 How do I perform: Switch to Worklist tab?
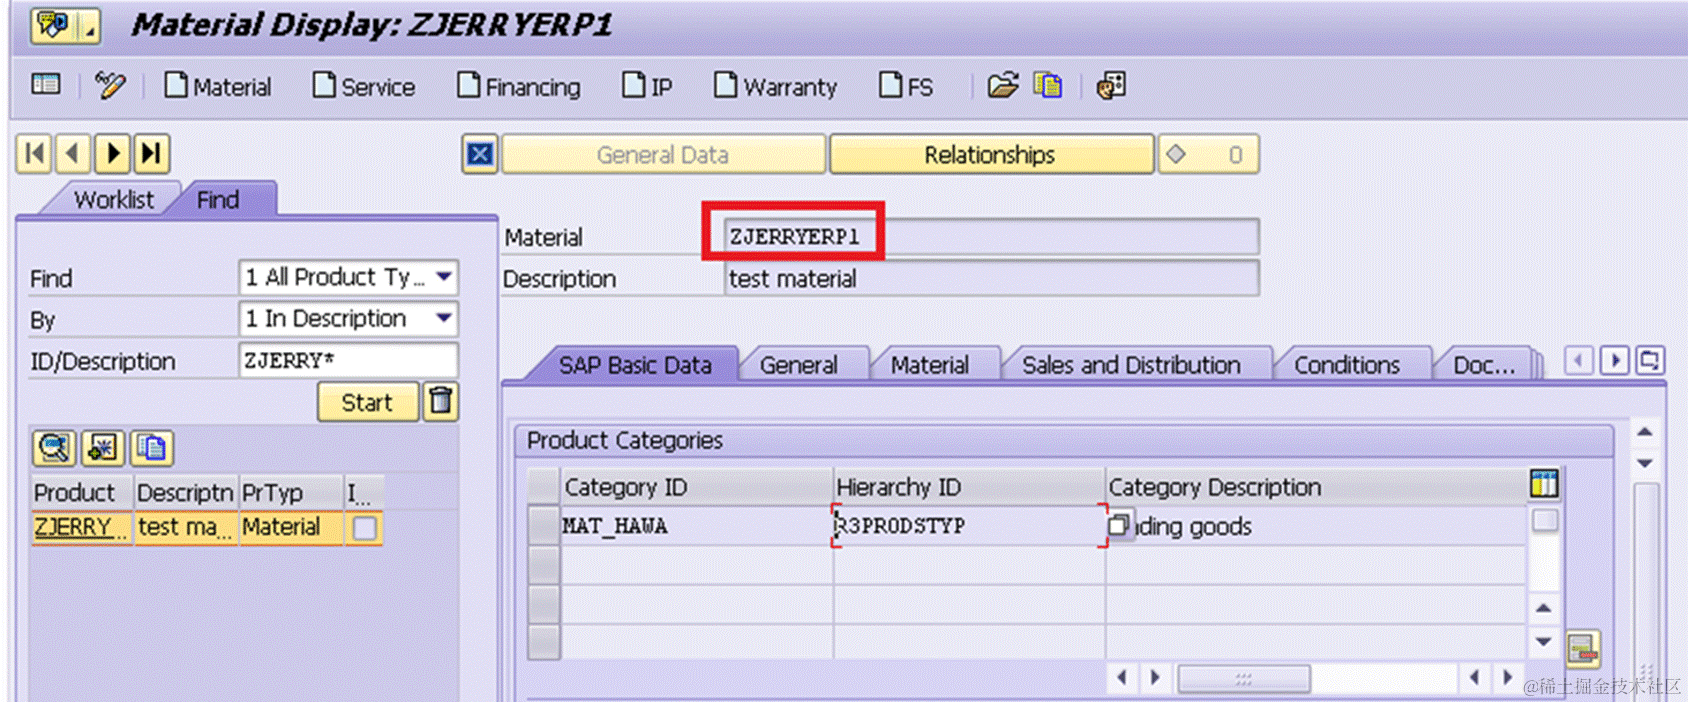(113, 200)
